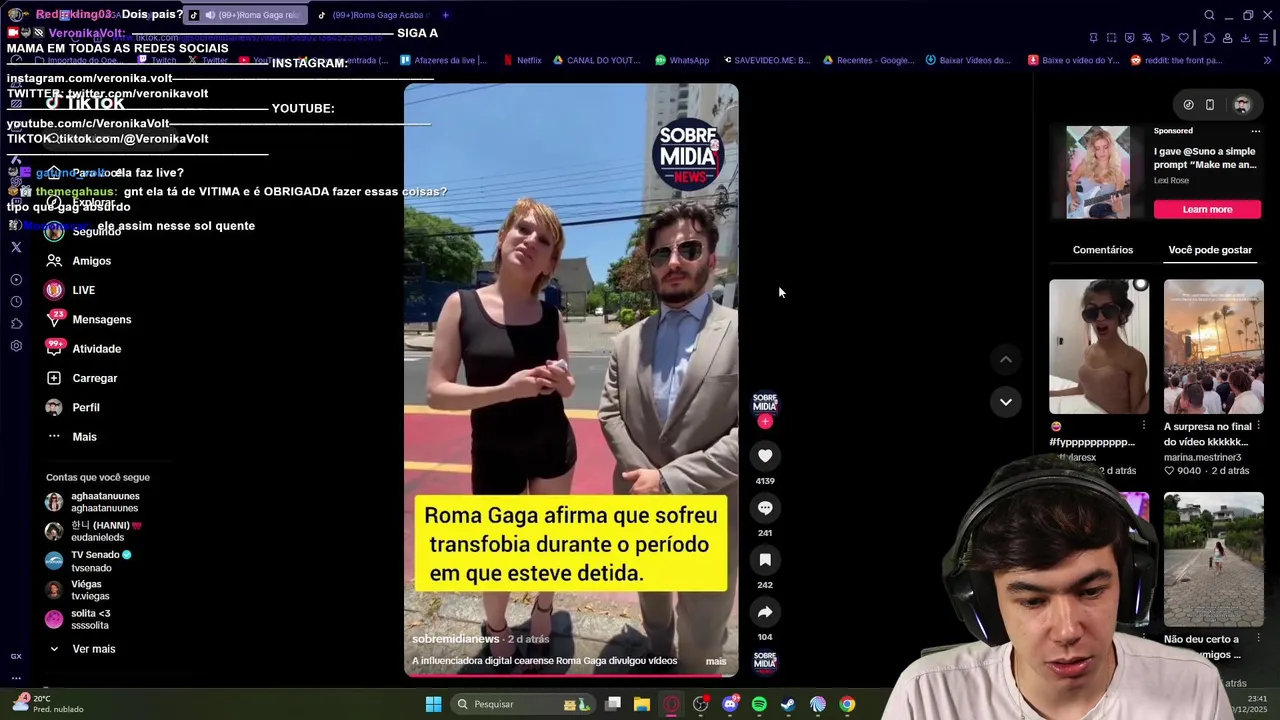This screenshot has width=1280, height=720.
Task: Open recommended video of woman with sunglasses
Action: click(1099, 346)
